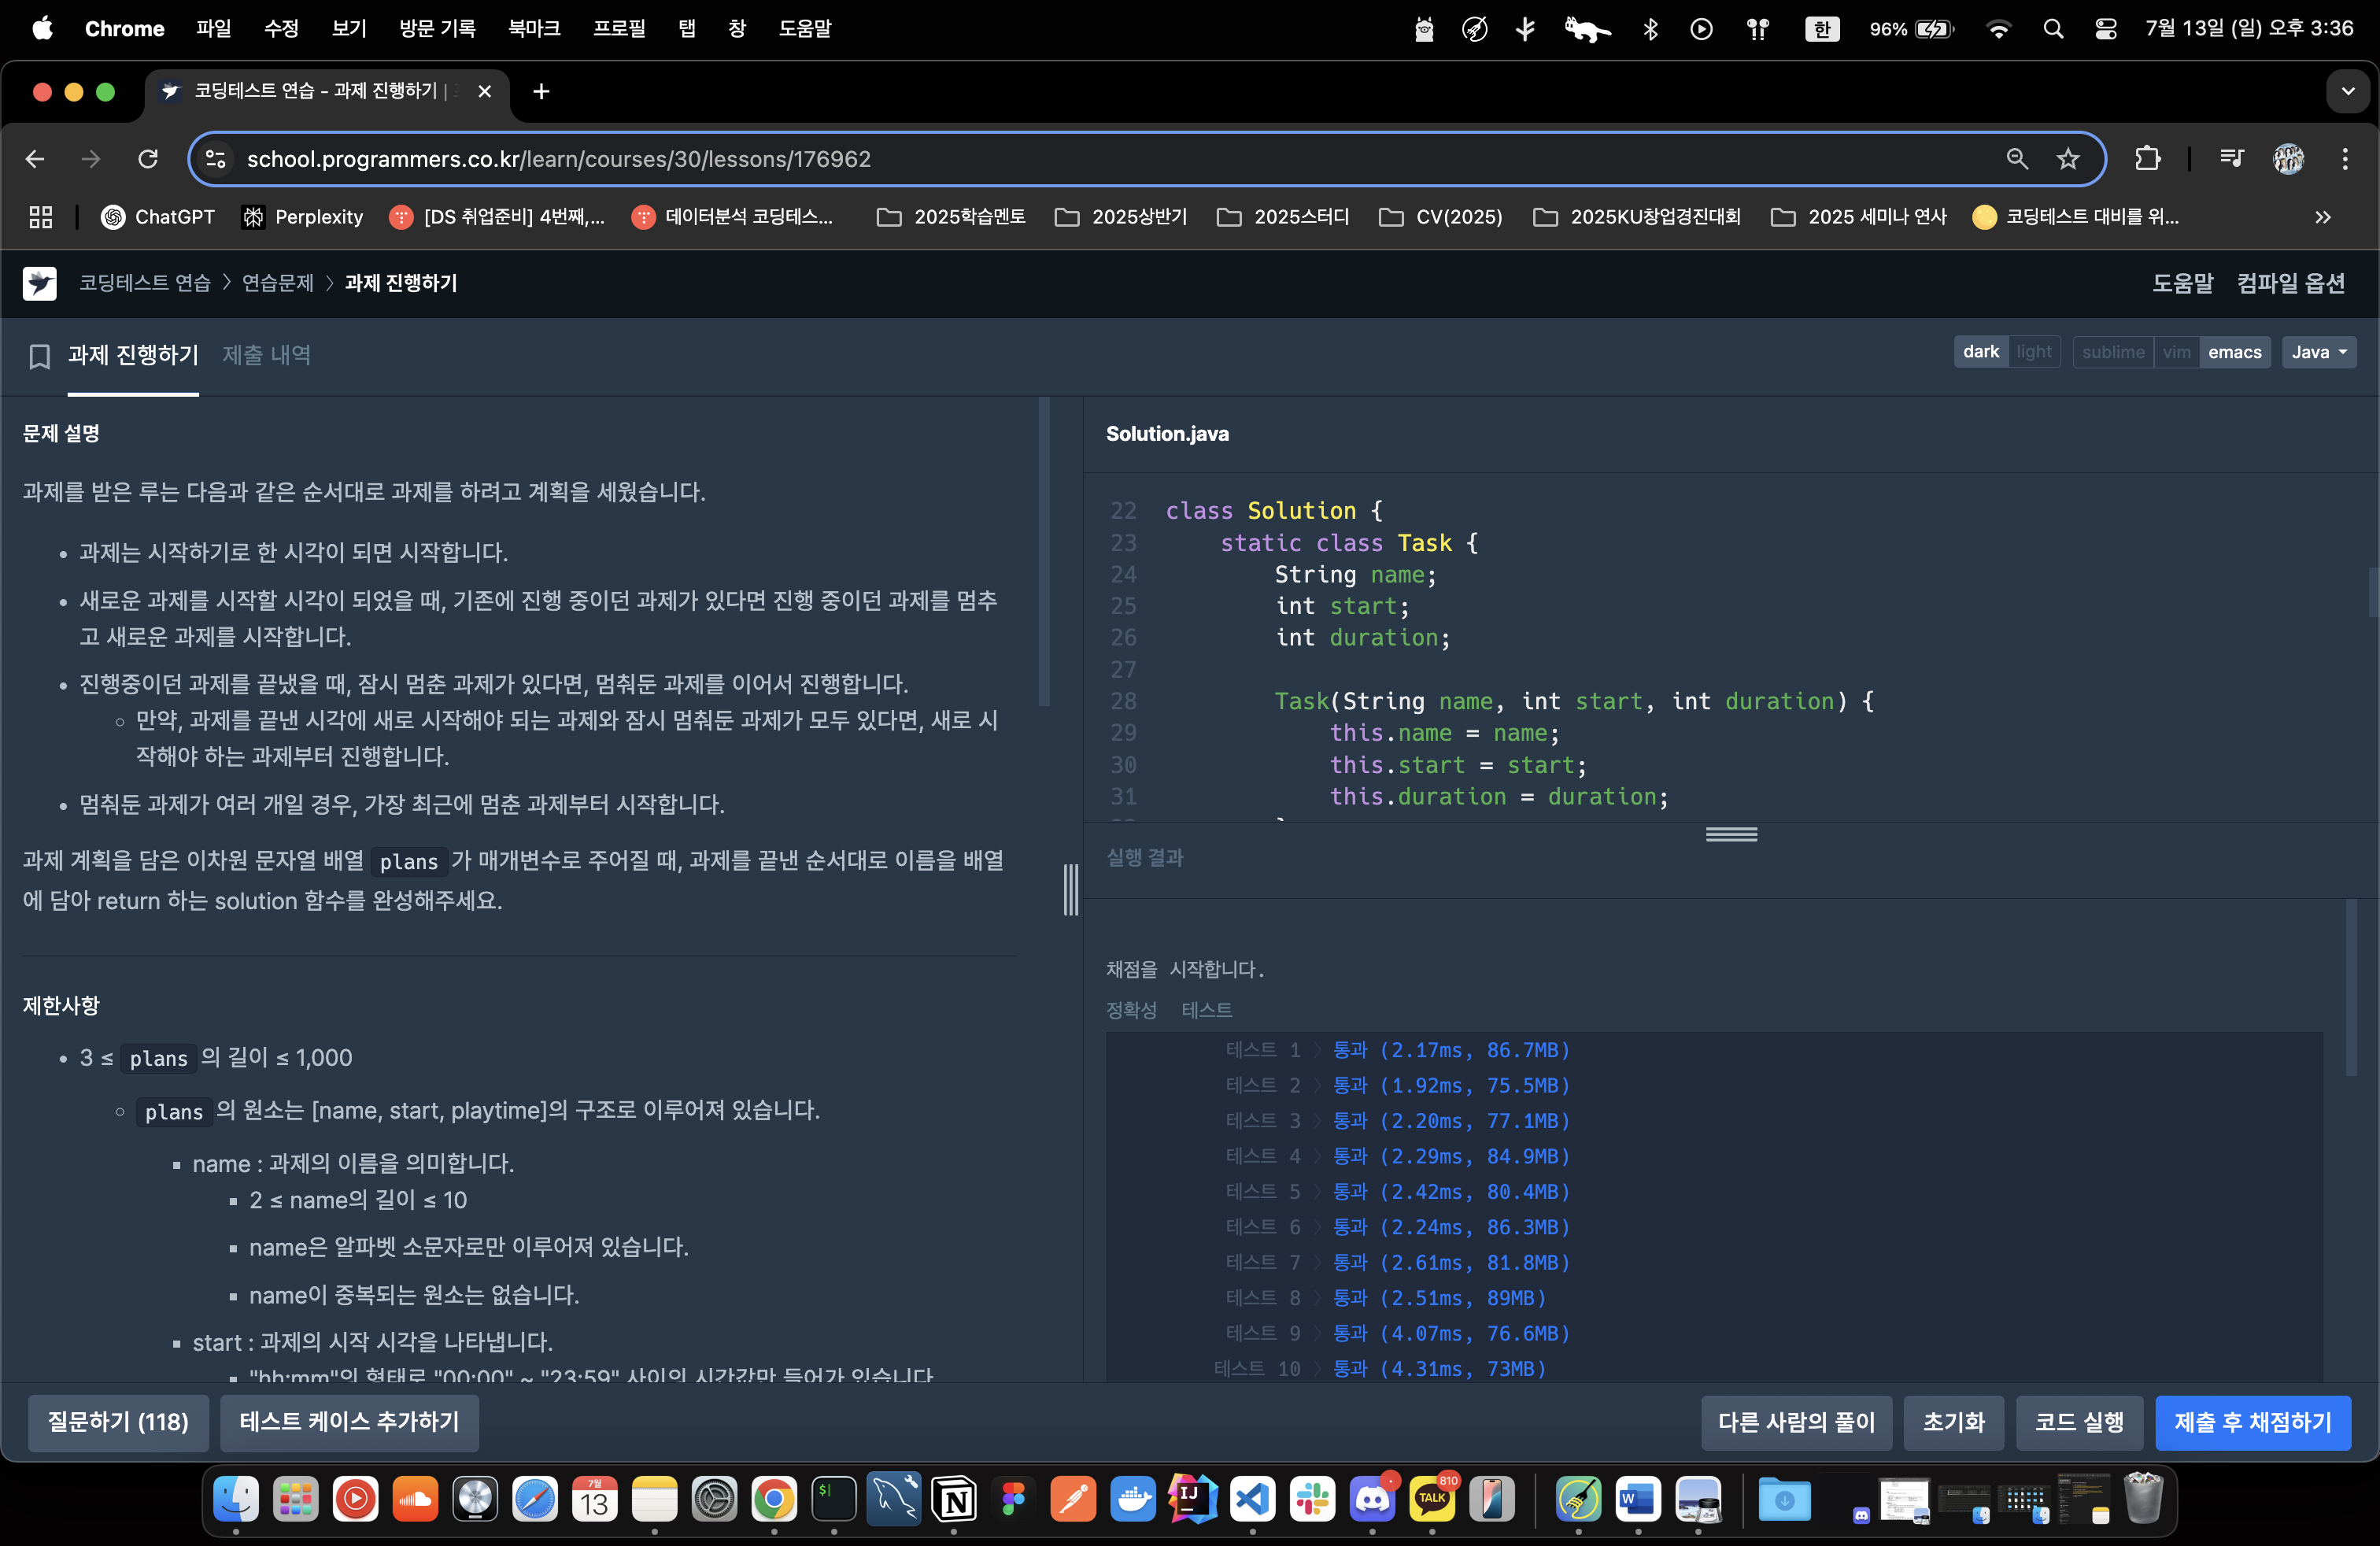Reload the page with the refresh icon

148,159
